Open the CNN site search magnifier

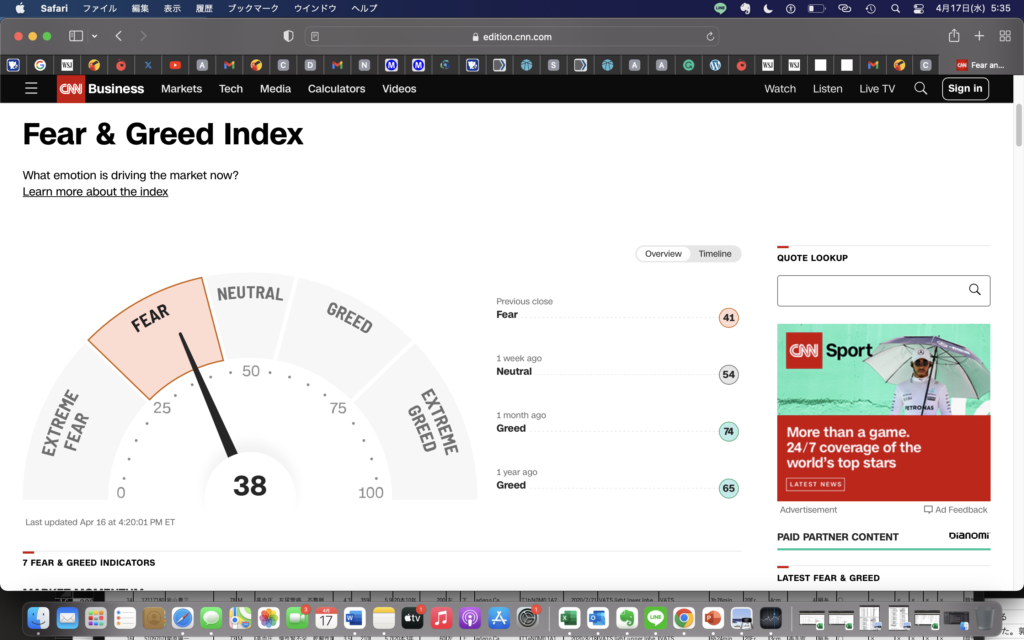(x=920, y=88)
